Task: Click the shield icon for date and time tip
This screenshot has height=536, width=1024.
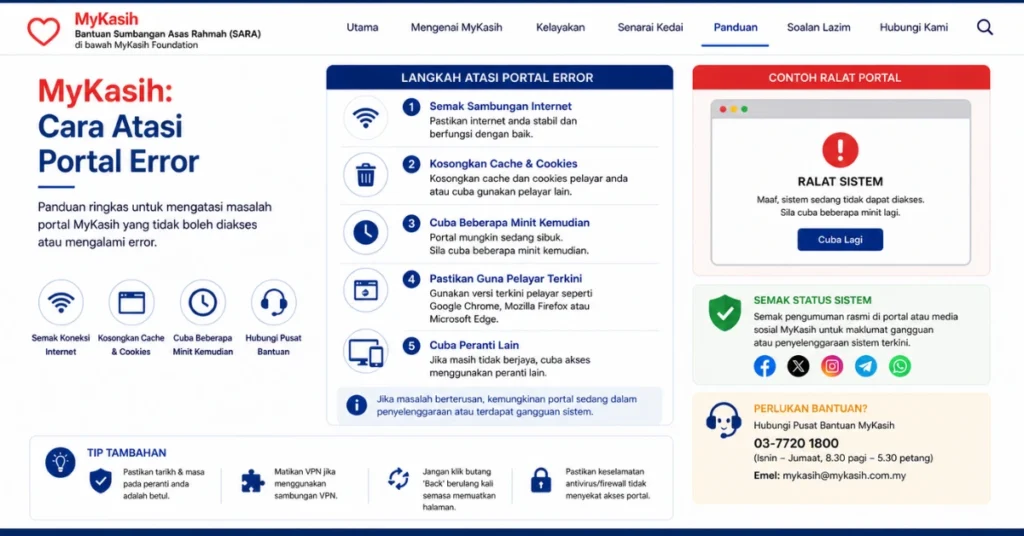Action: 101,481
